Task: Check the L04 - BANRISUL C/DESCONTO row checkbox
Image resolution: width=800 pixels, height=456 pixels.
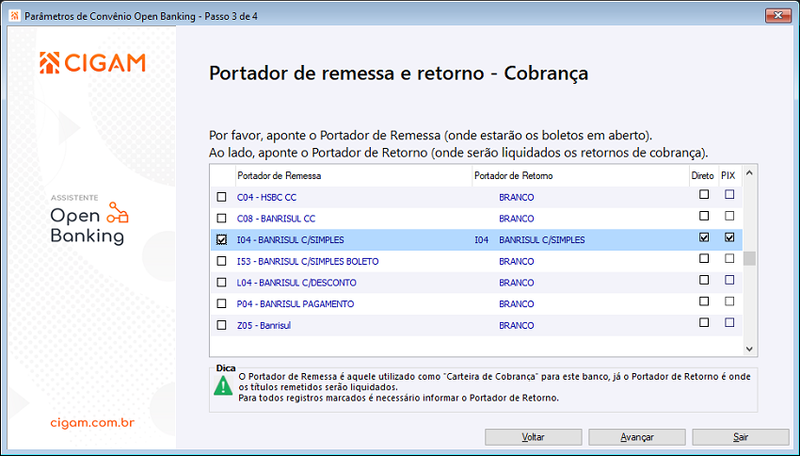Action: pos(221,283)
